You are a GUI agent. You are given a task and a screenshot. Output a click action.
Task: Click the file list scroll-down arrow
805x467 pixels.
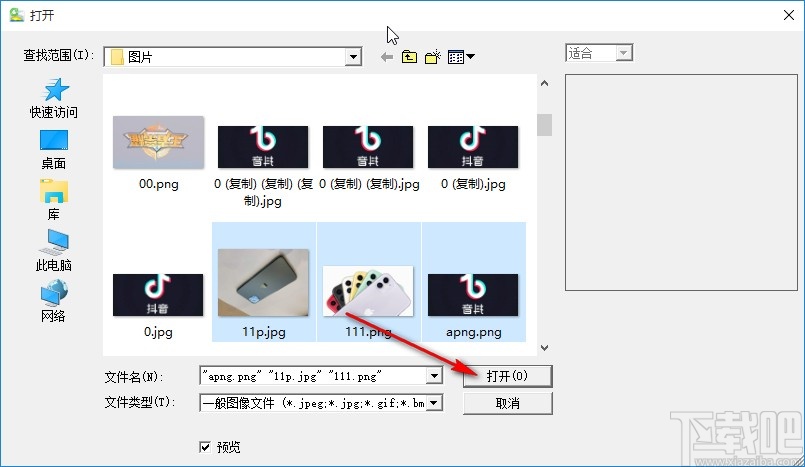[x=544, y=348]
